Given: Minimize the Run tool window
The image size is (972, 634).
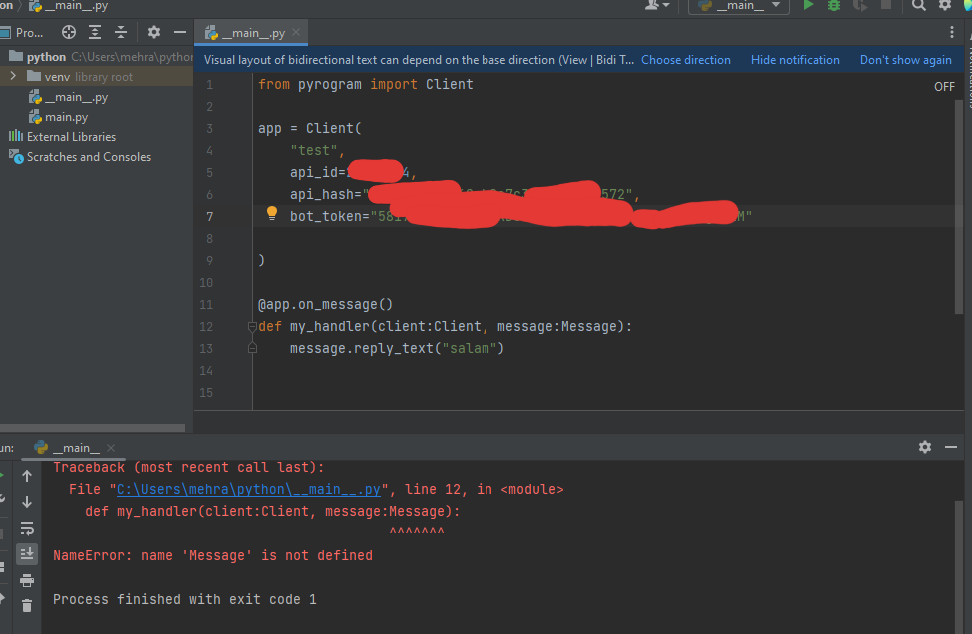Looking at the screenshot, I should coord(951,447).
